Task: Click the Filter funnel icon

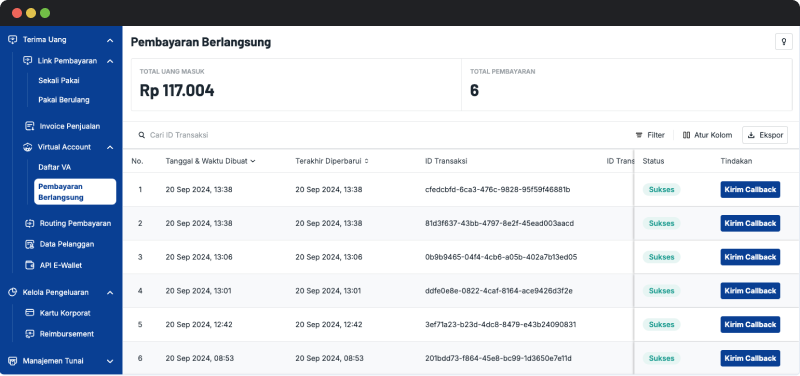Action: coord(639,135)
